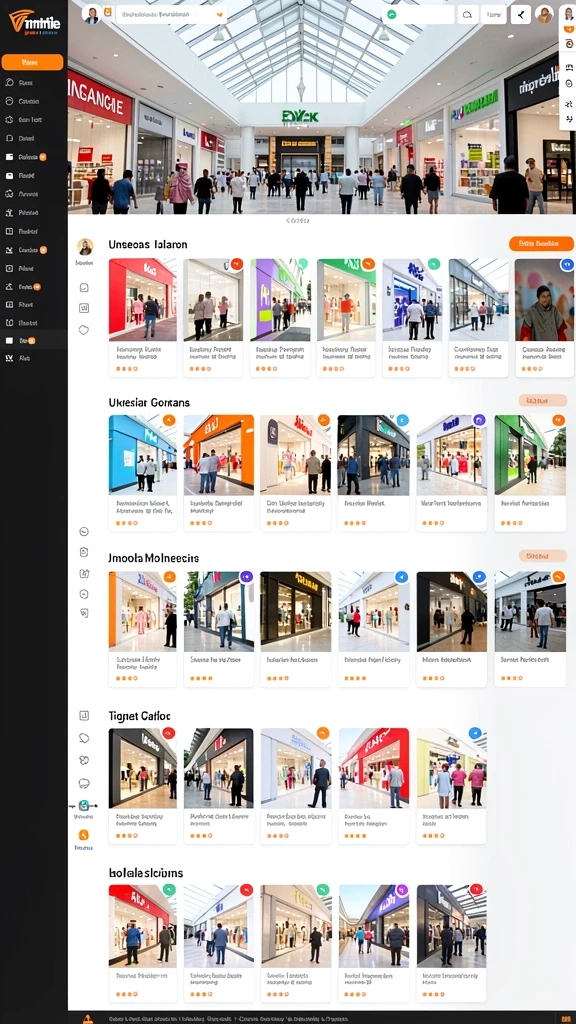
Task: Click the orange icon inside the search field
Action: point(220,14)
